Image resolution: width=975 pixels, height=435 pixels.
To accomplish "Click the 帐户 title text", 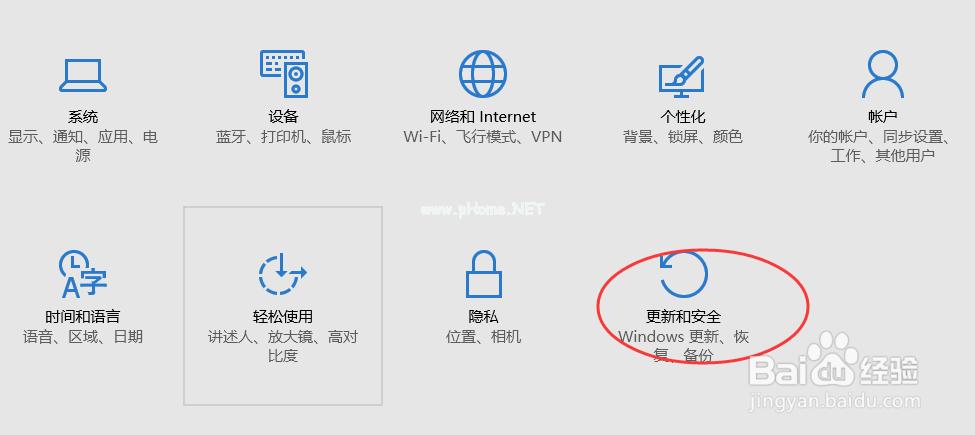I will click(882, 117).
